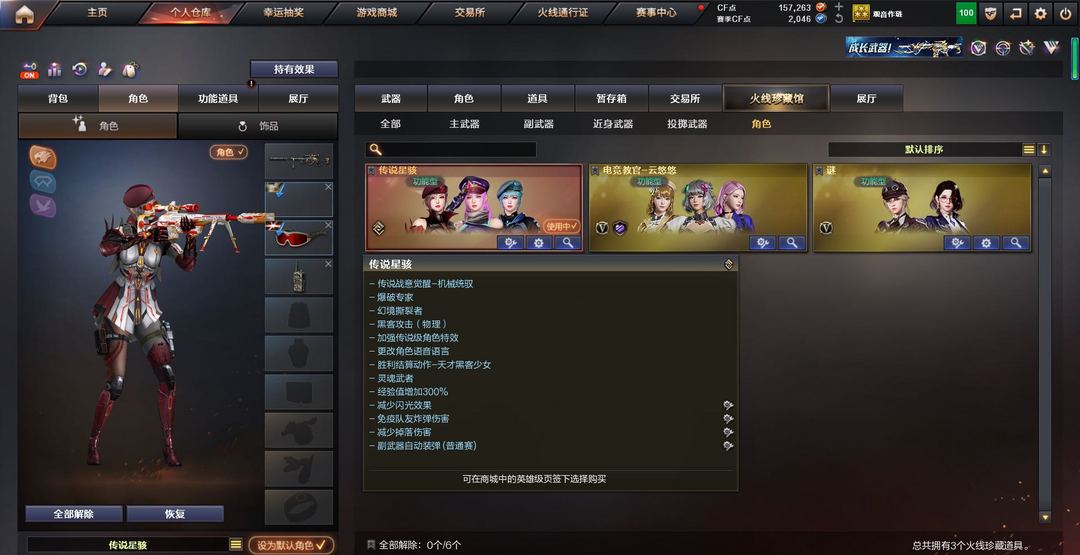Viewport: 1080px width, 555px height.
Task: Switch to 火线珍藏馆 tab
Action: point(776,98)
